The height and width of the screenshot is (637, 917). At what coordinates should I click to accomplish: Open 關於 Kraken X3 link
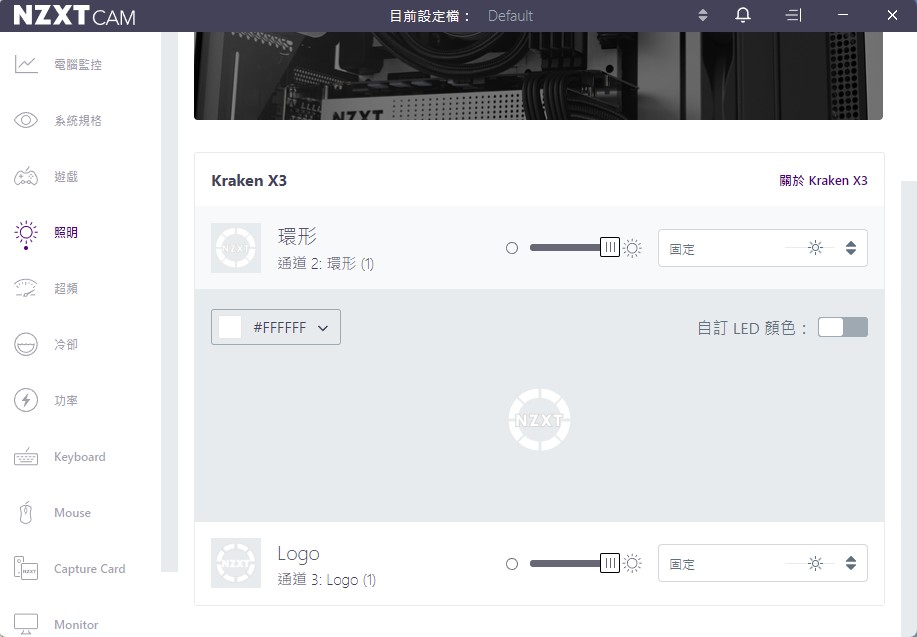pyautogui.click(x=823, y=181)
